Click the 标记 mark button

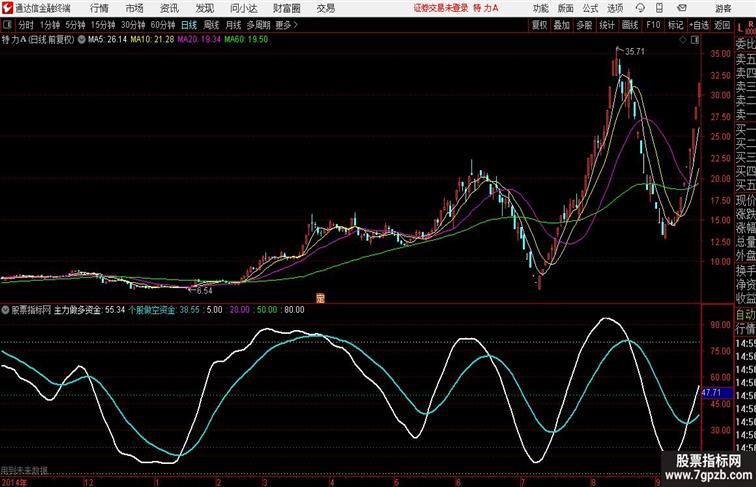pos(675,25)
